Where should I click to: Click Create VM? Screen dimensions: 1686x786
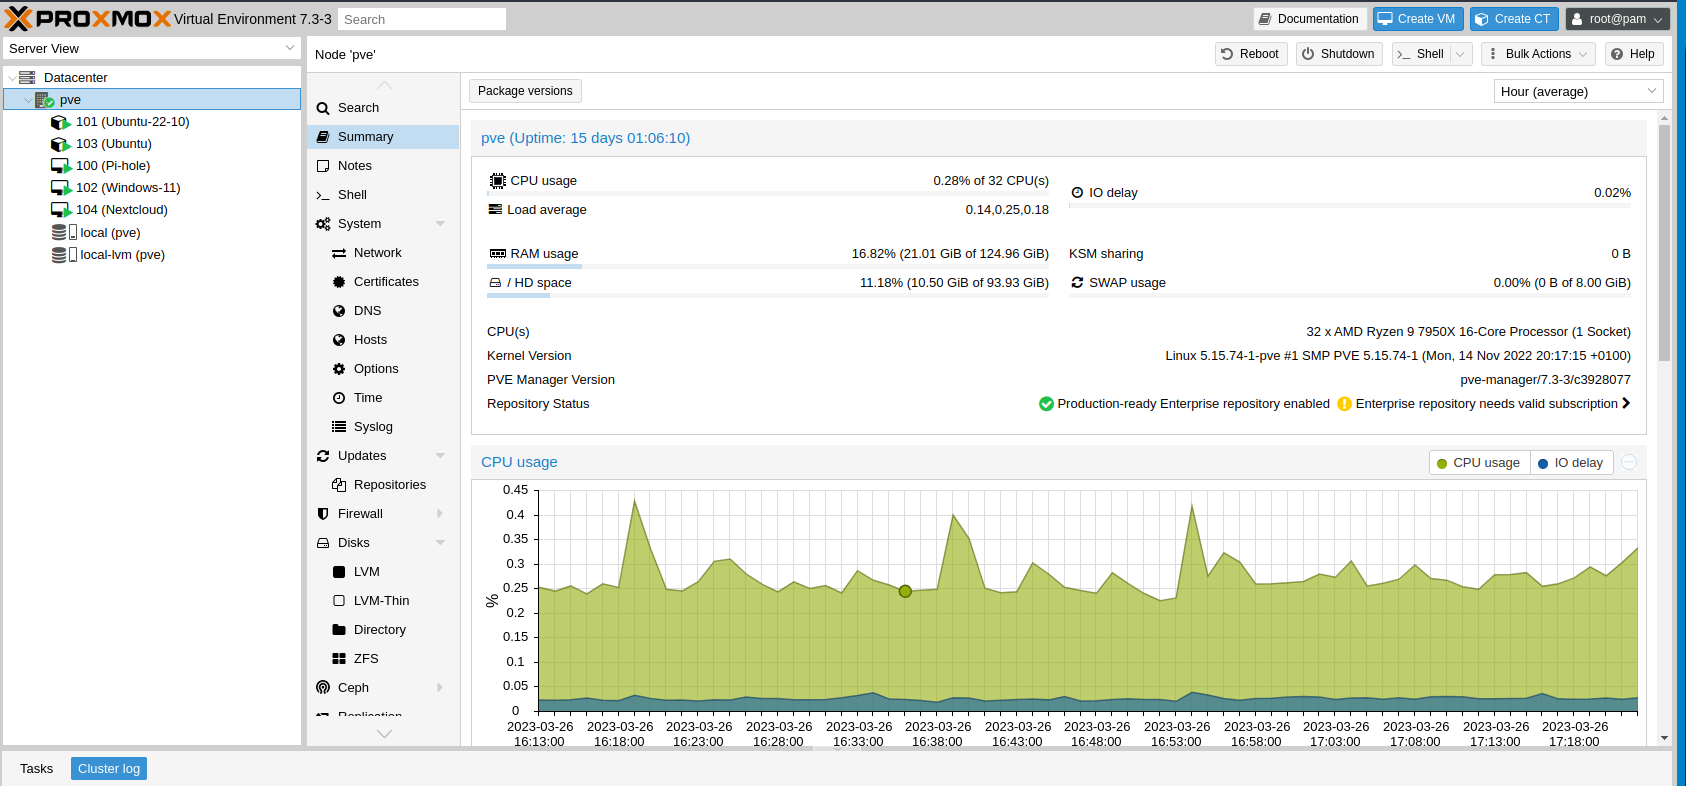click(1418, 19)
